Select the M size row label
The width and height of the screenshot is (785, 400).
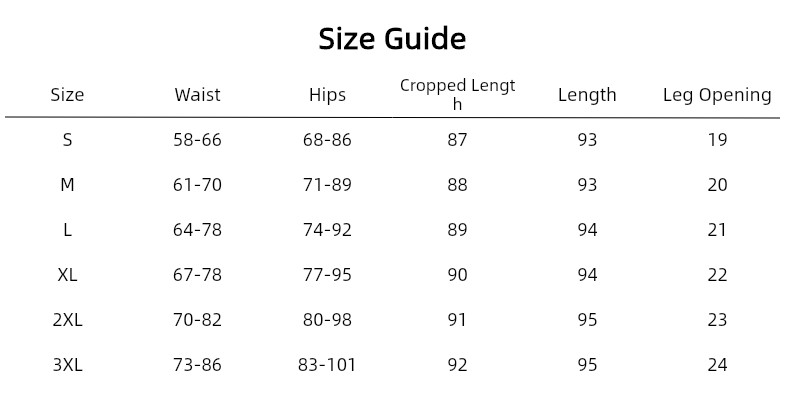point(67,185)
